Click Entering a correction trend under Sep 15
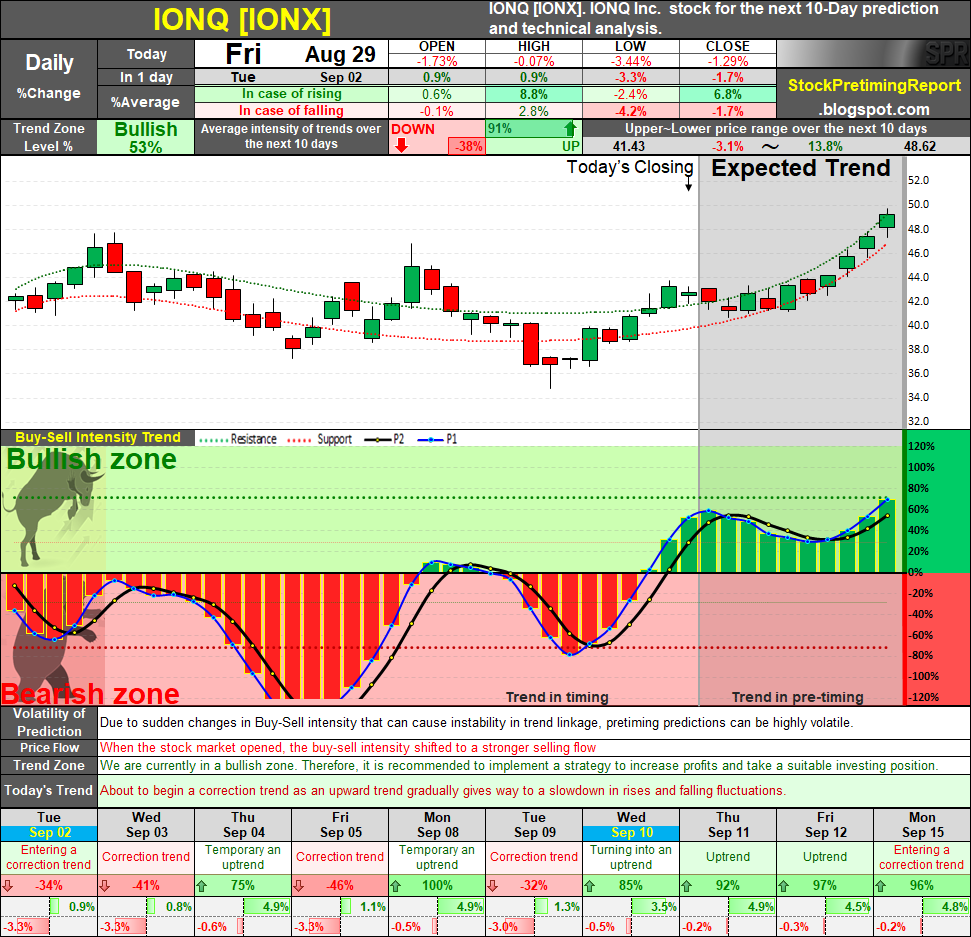The width and height of the screenshot is (971, 937). click(x=921, y=857)
